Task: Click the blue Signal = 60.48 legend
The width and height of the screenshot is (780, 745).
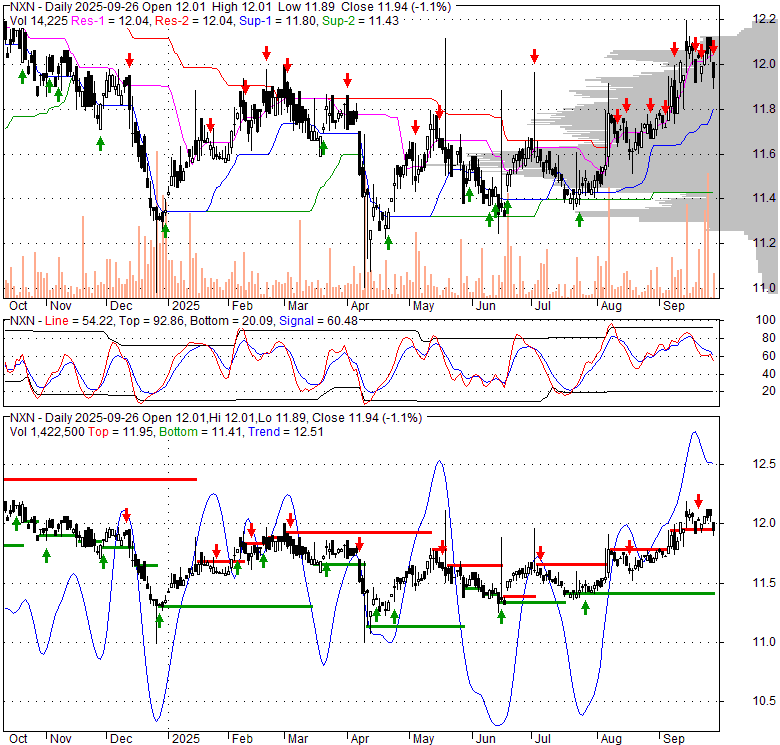Action: (318, 321)
